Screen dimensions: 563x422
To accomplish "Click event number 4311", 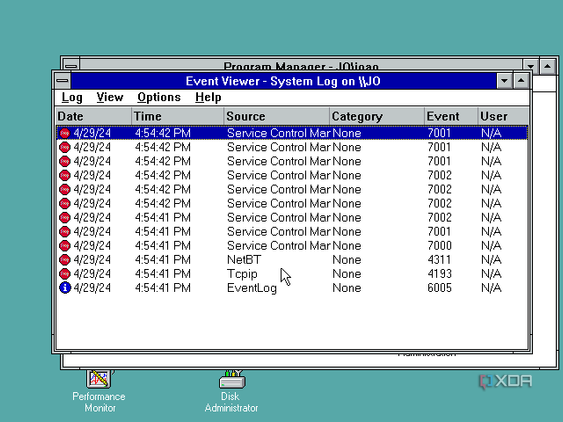I will pos(439,260).
